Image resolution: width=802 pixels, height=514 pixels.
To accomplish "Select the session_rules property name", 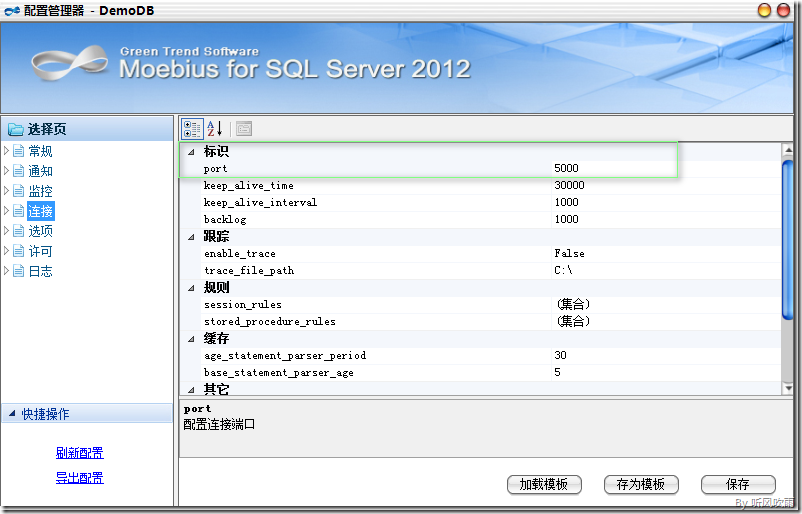I will (x=243, y=305).
